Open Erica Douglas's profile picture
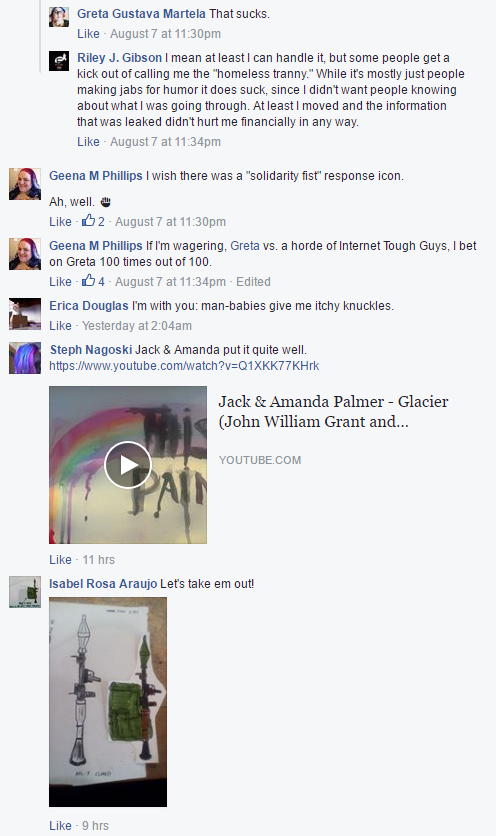 click(25, 314)
